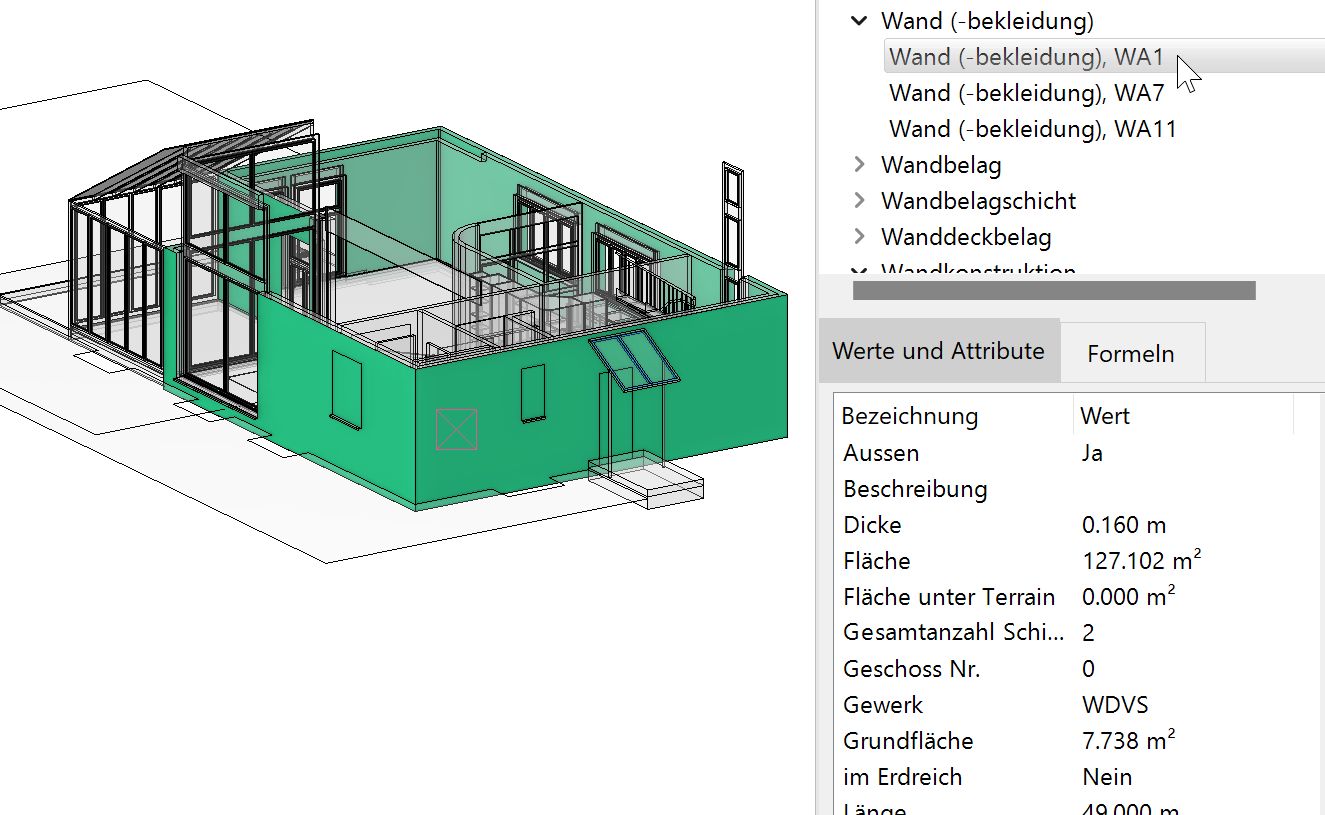The image size is (1325, 815).
Task: Select the Dicke attribute row
Action: 1076,525
